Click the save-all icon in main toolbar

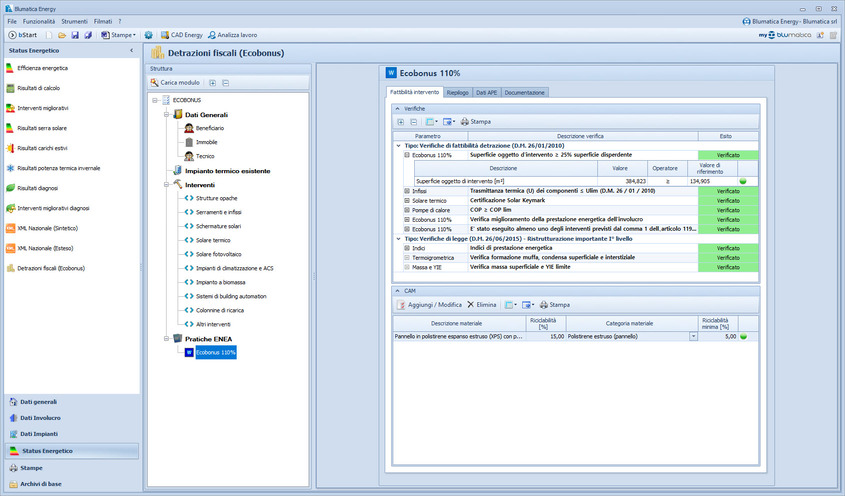click(88, 35)
